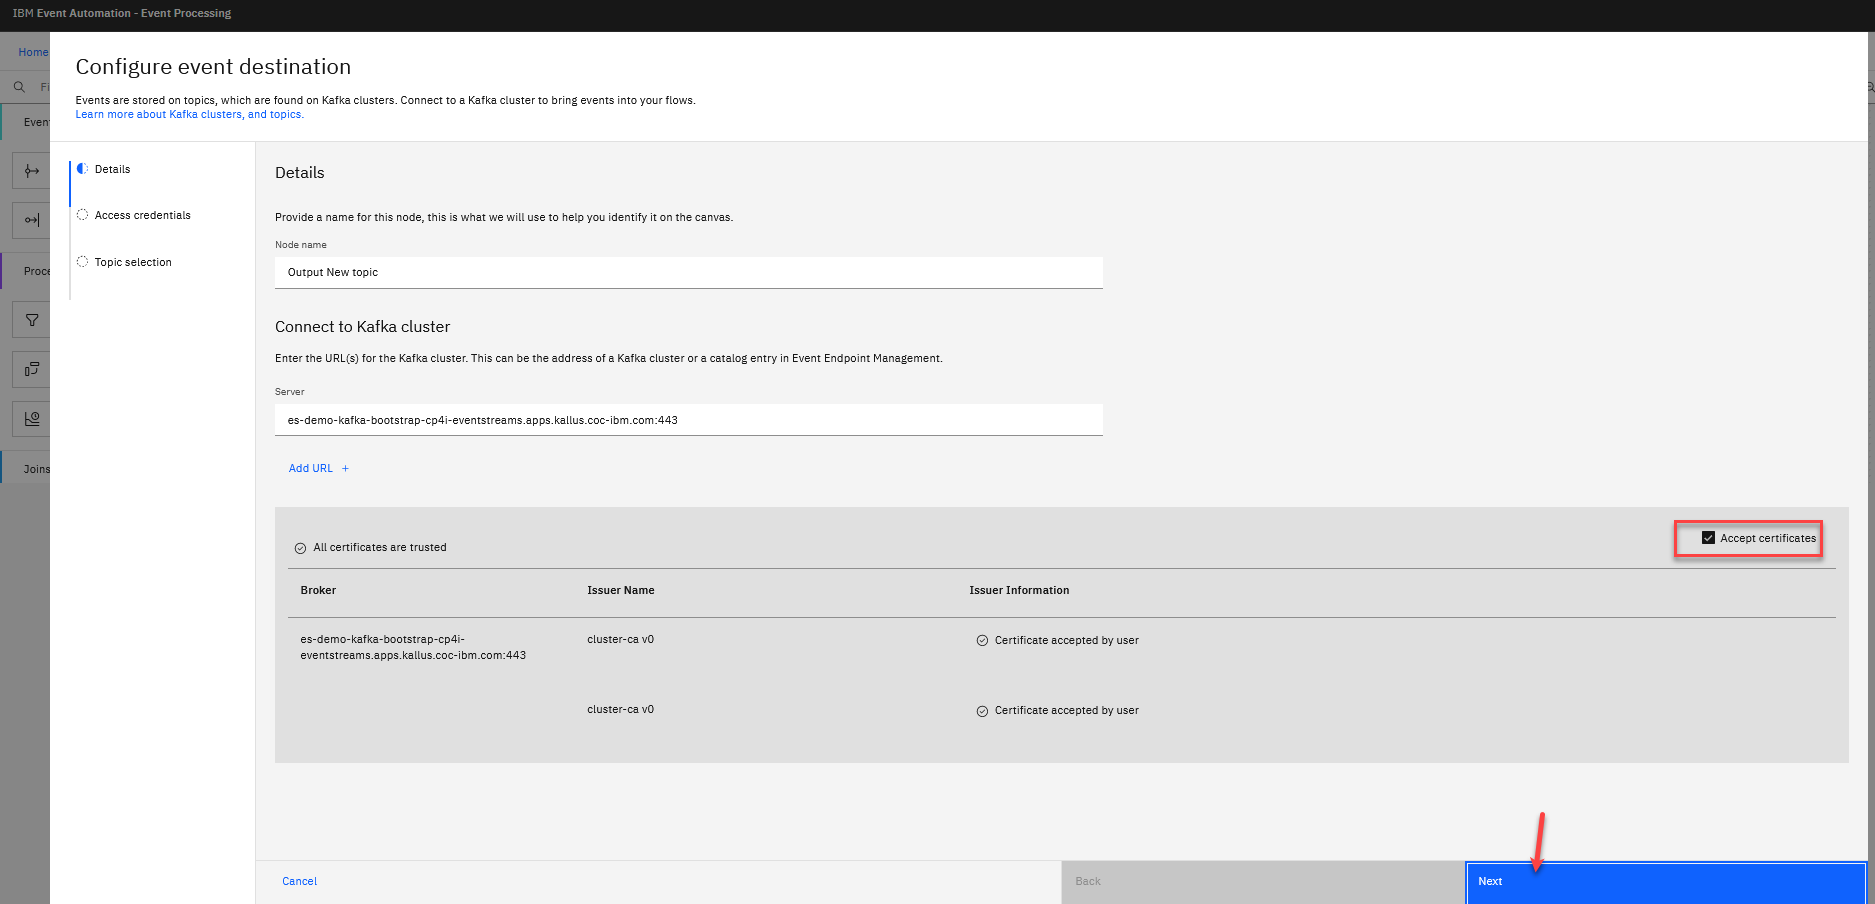
Task: Go to the Access credentials step
Action: pos(142,215)
